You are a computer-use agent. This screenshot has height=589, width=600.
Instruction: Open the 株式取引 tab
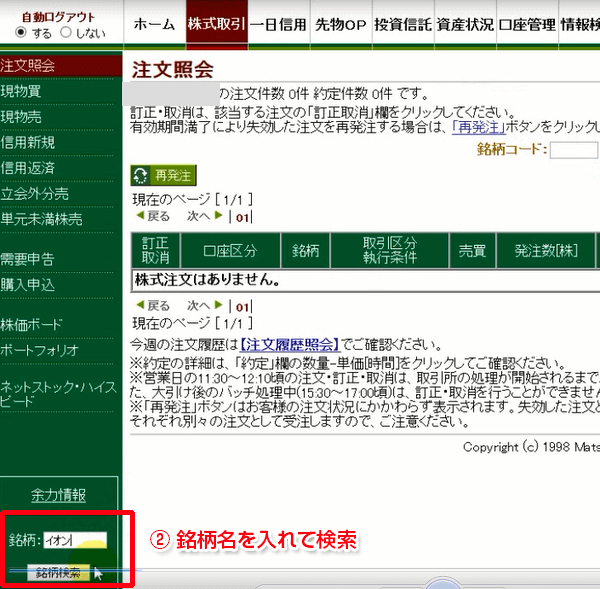217,24
